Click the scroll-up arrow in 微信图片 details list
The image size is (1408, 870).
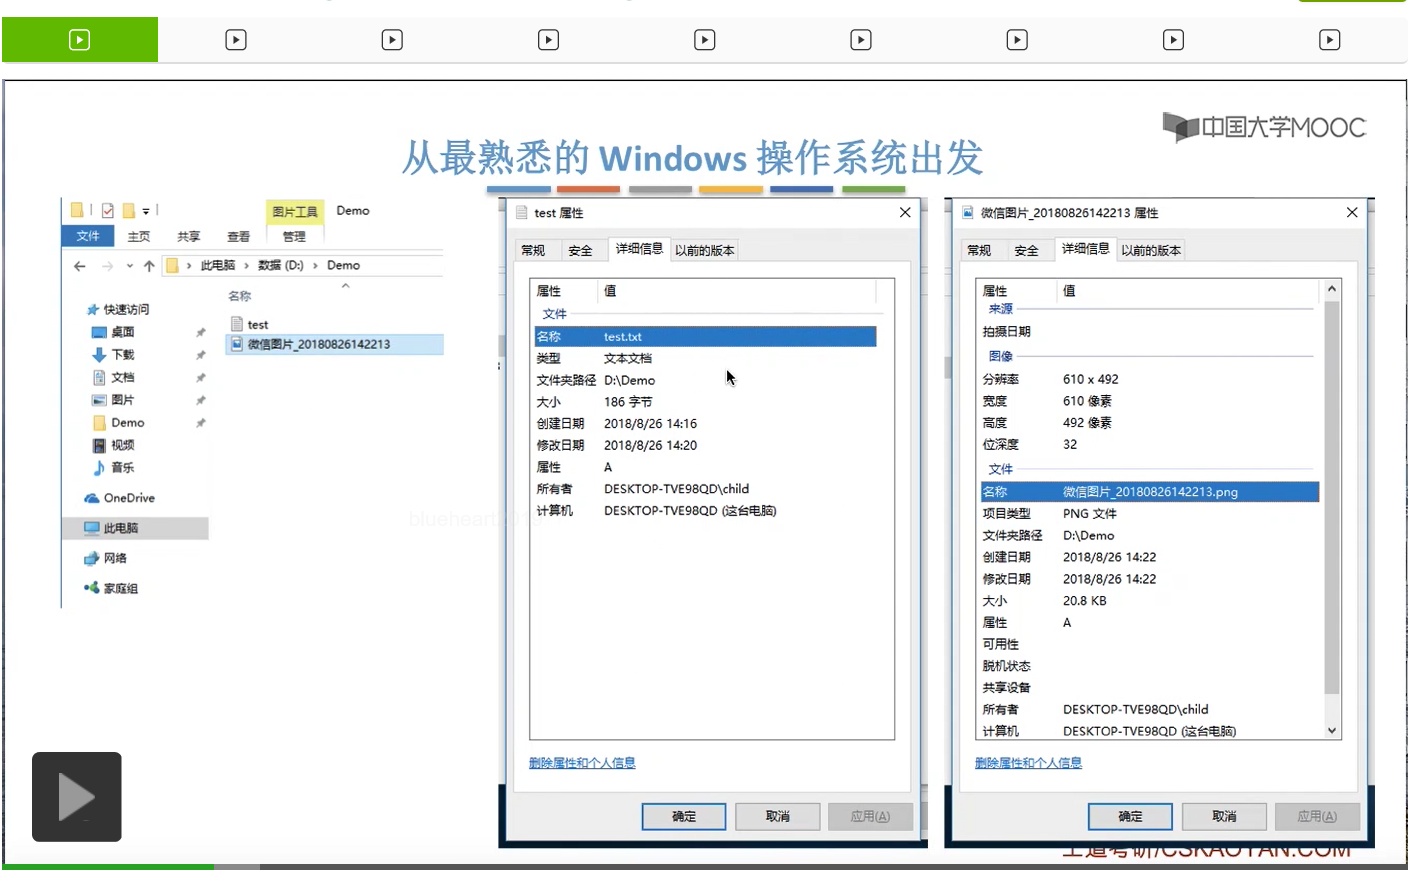(x=1332, y=289)
